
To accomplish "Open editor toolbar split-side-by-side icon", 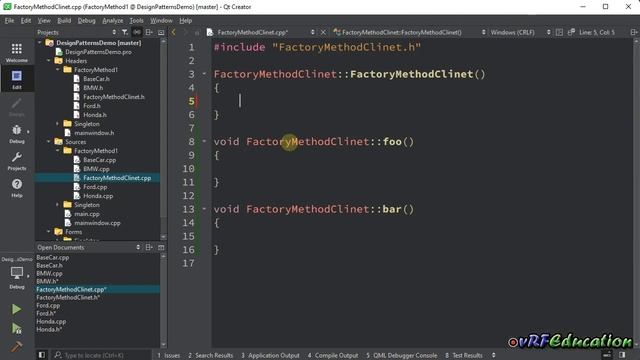I will (559, 32).
